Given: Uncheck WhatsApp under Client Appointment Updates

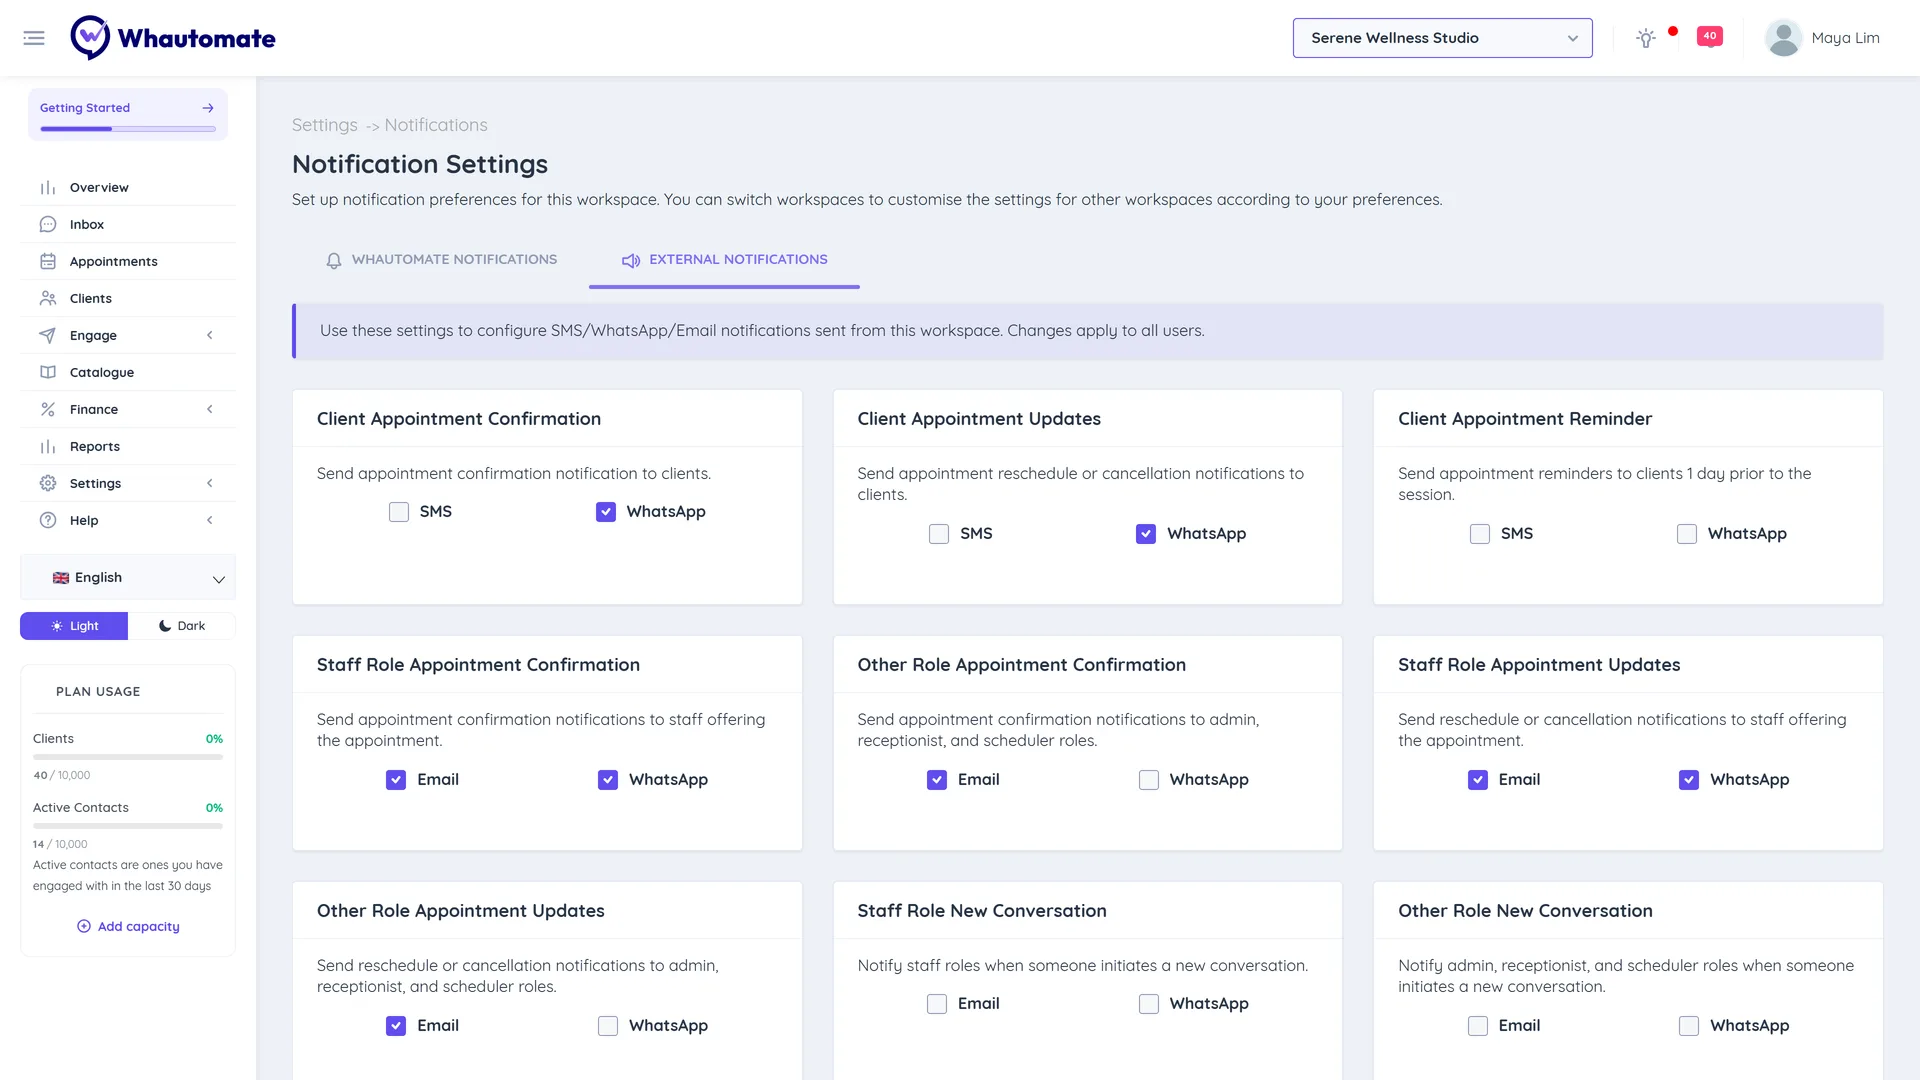Looking at the screenshot, I should (x=1146, y=534).
